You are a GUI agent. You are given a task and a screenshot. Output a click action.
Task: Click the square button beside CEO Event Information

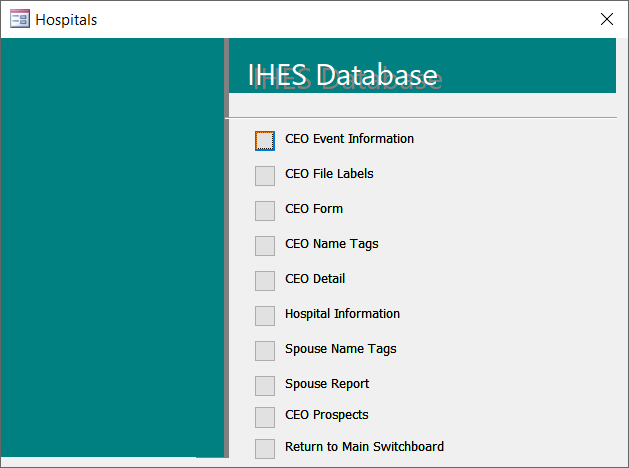265,141
